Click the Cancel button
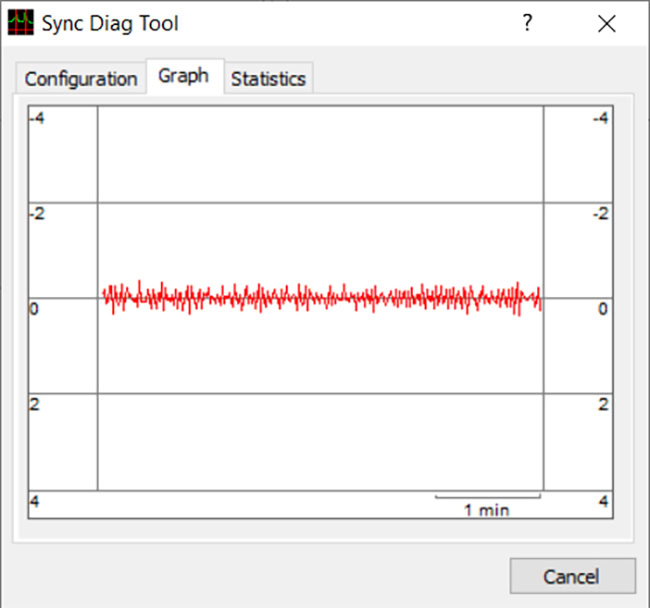 (572, 576)
